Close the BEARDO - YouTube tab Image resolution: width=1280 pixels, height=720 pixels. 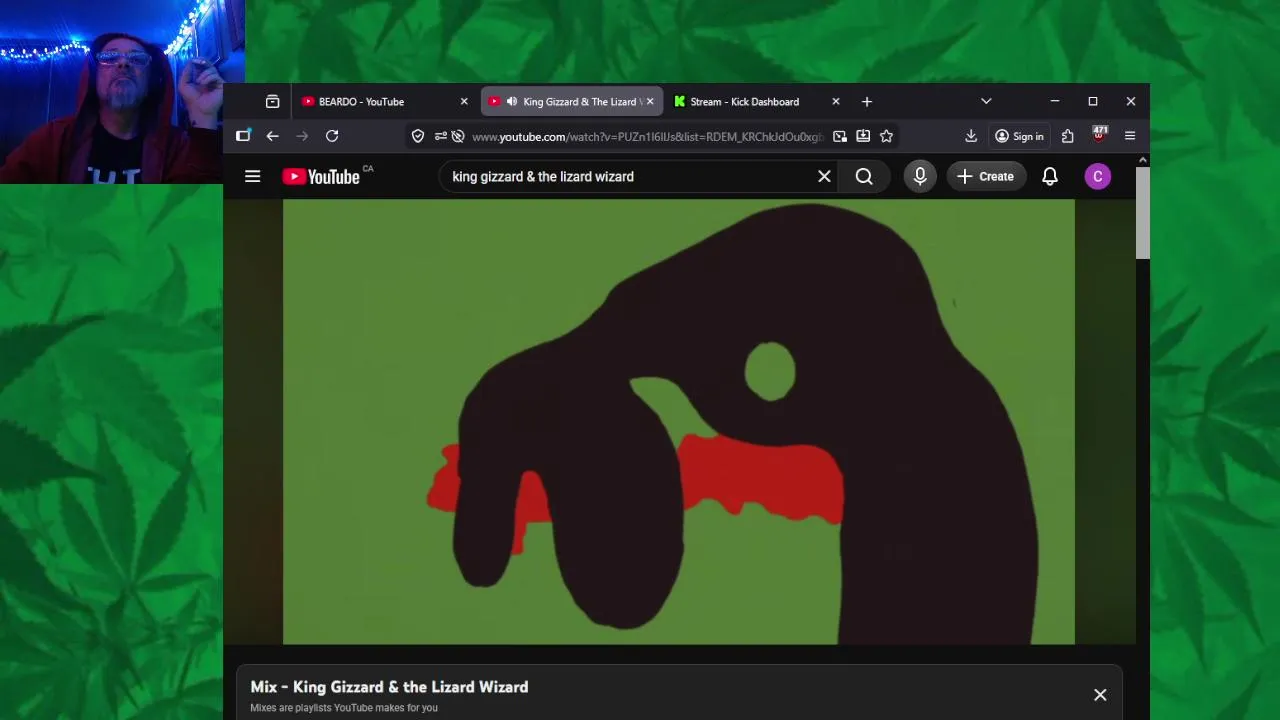(x=464, y=102)
